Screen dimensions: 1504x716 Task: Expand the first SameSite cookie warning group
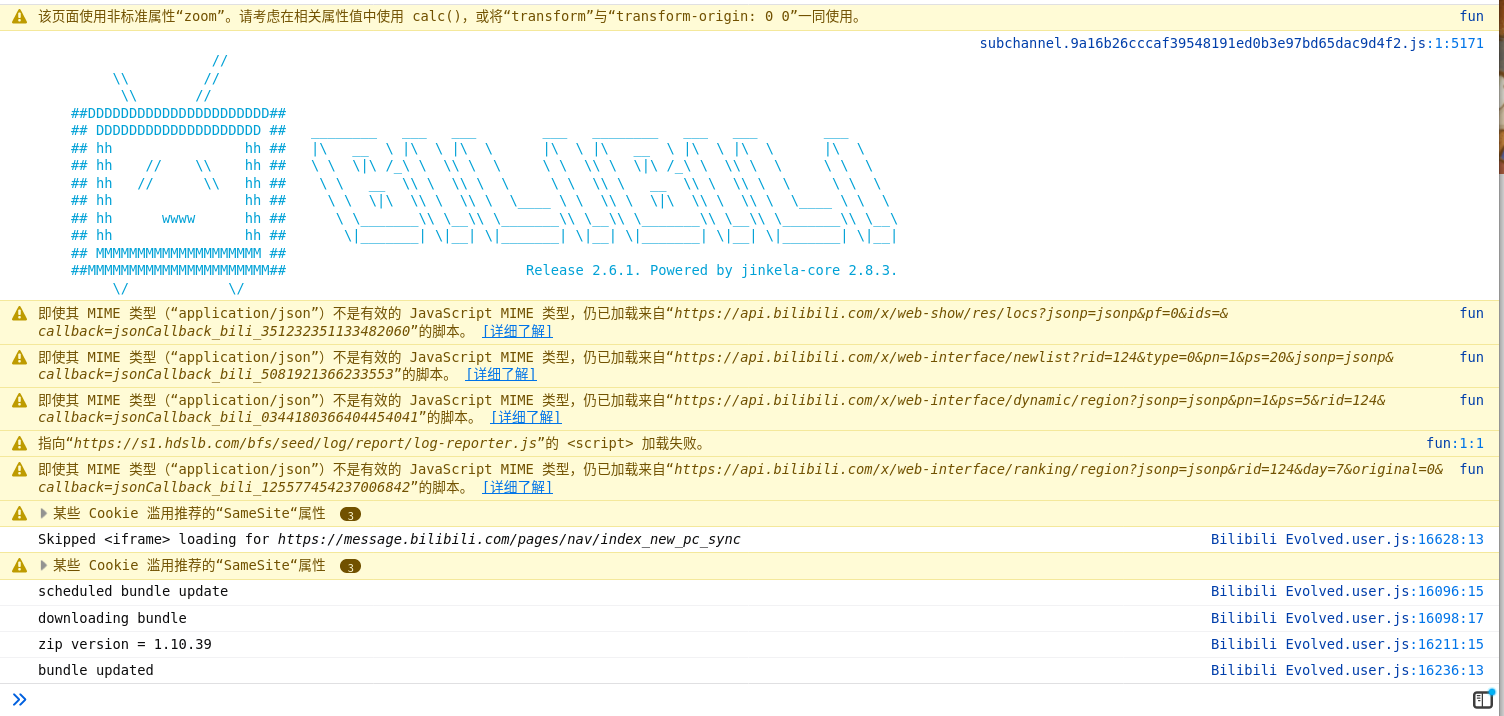click(x=42, y=513)
